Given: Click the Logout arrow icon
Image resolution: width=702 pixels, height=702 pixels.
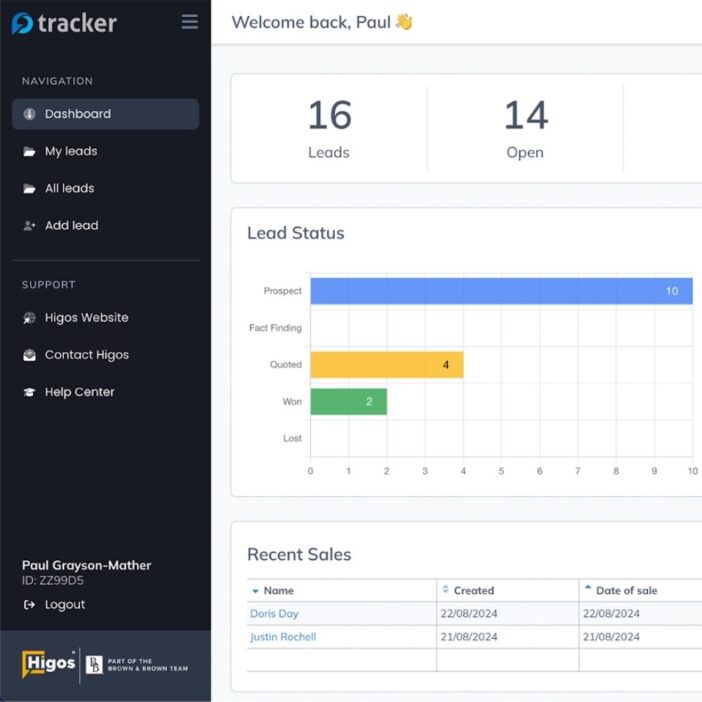Looking at the screenshot, I should pyautogui.click(x=29, y=605).
